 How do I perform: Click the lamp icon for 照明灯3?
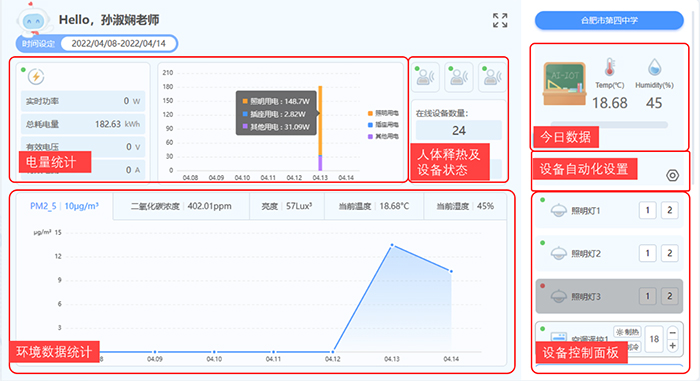click(558, 296)
